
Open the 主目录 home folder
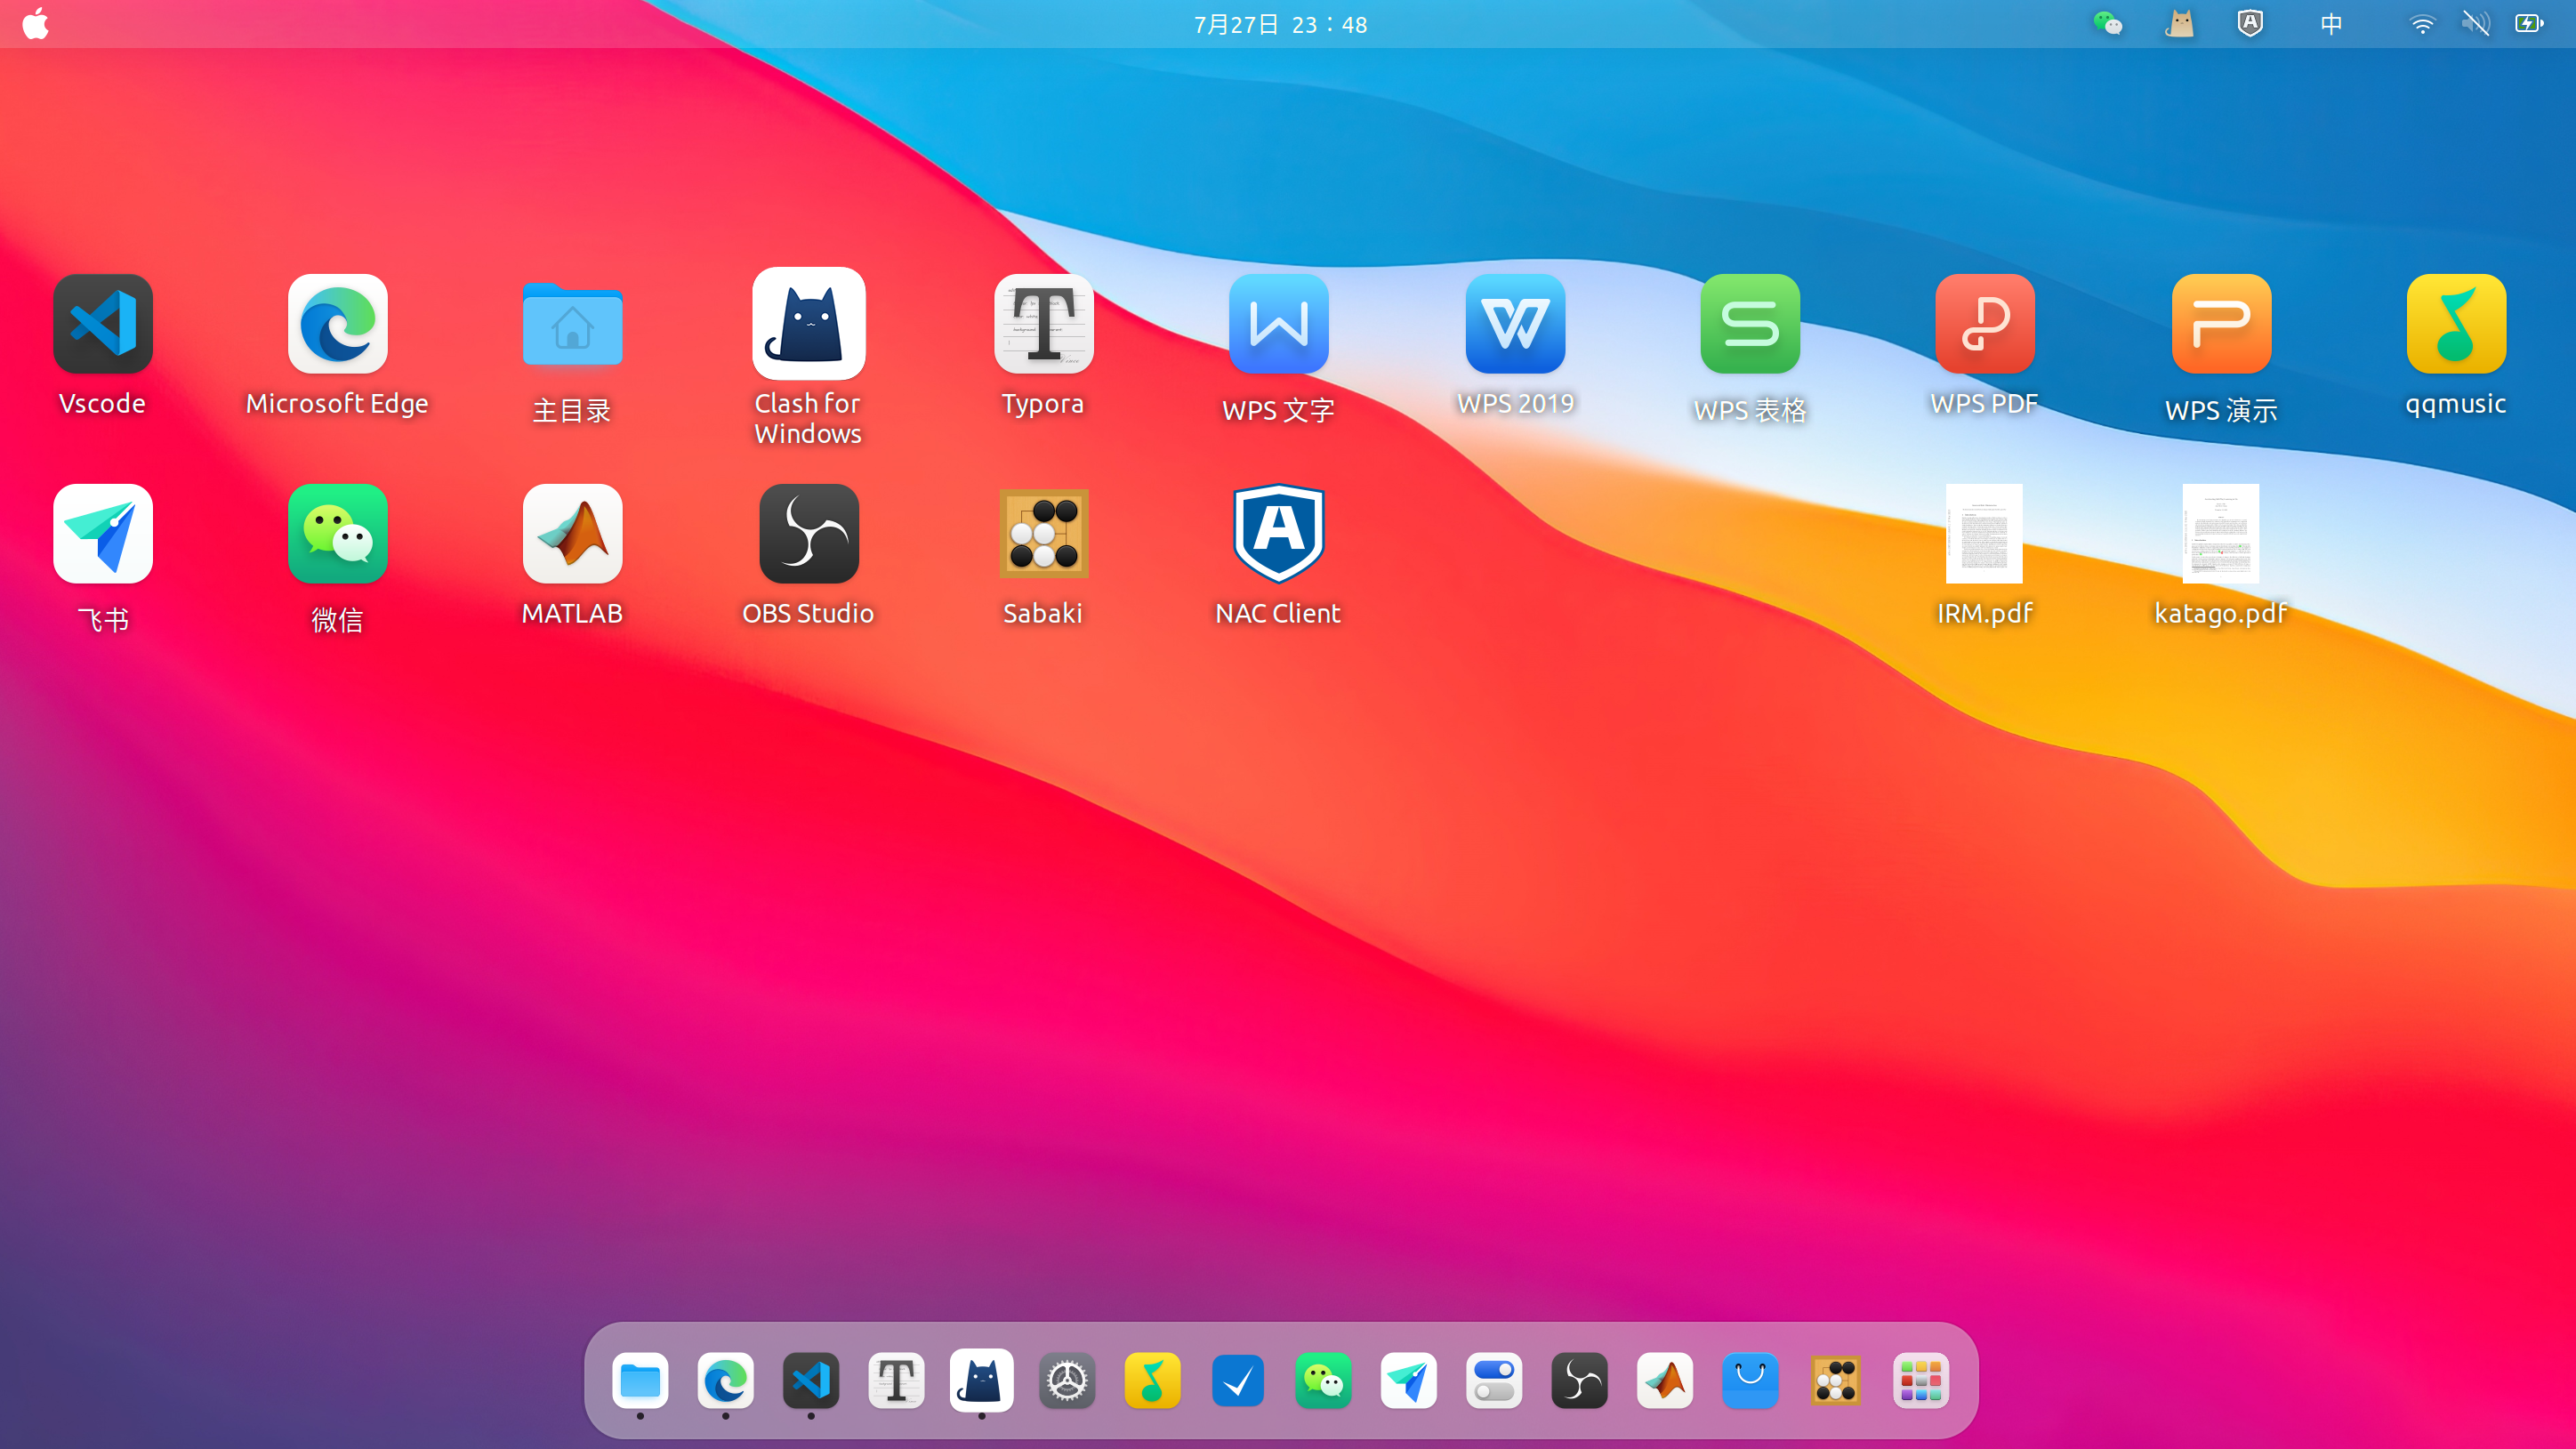tap(573, 324)
